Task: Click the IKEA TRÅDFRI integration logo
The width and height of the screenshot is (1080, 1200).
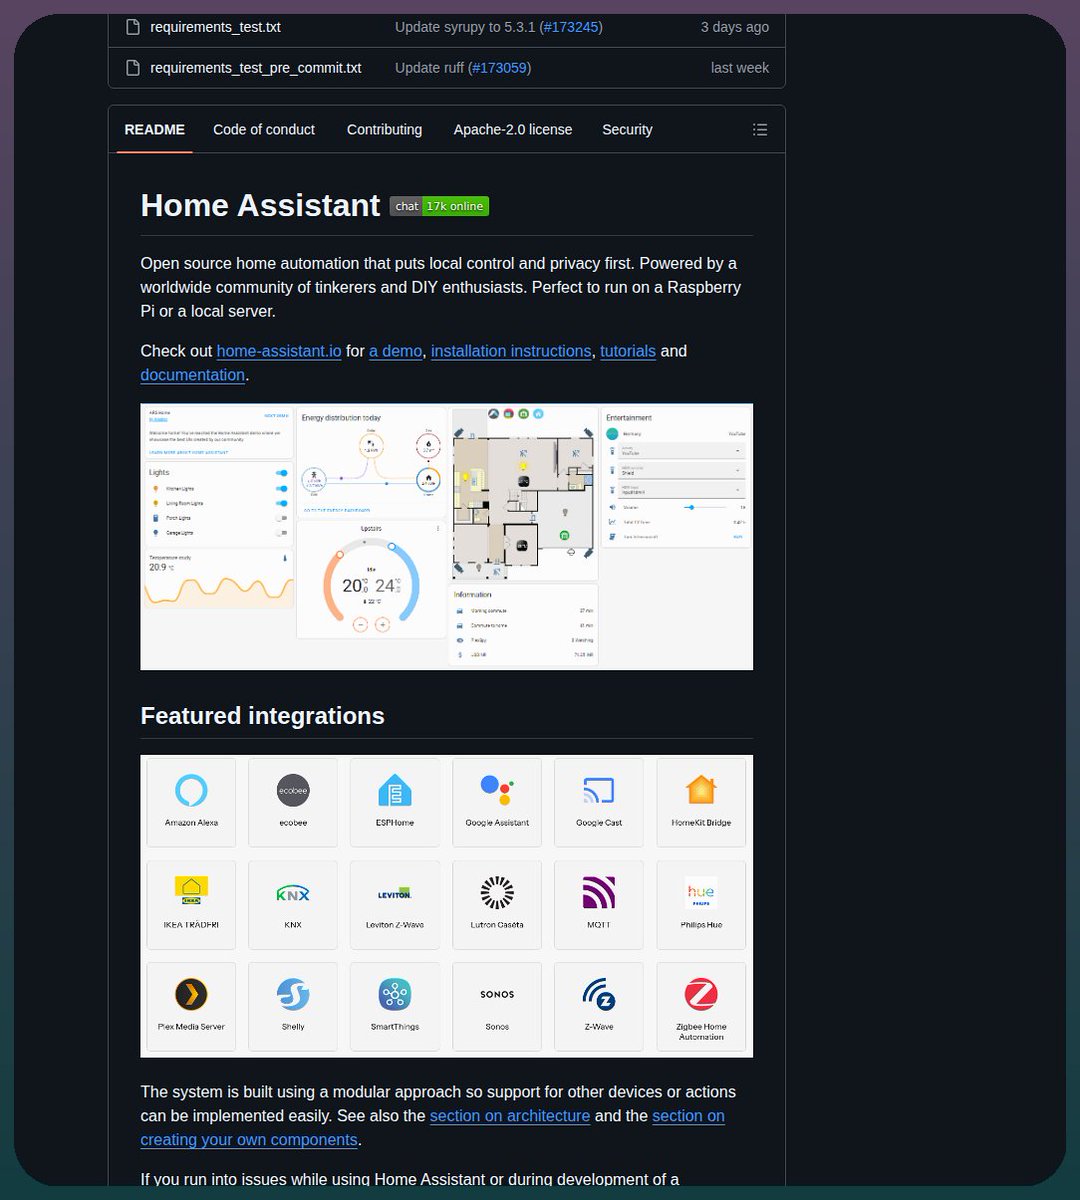Action: [191, 892]
